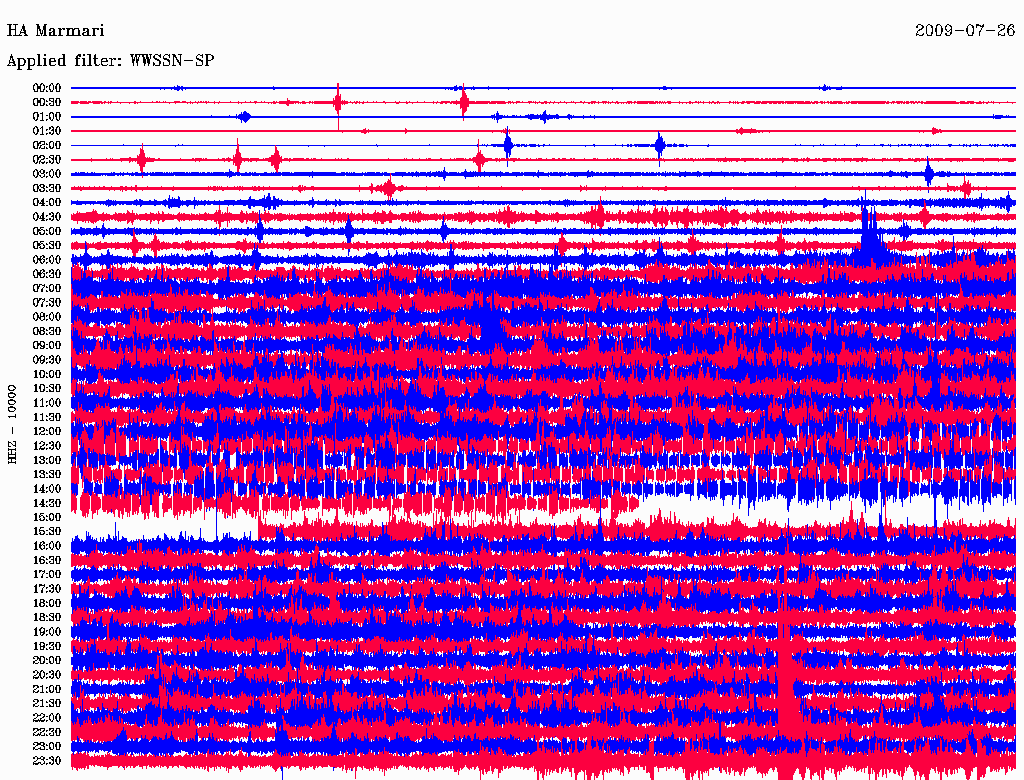This screenshot has height=780, width=1024.
Task: Click the 21:00 time label
Action: (x=47, y=689)
